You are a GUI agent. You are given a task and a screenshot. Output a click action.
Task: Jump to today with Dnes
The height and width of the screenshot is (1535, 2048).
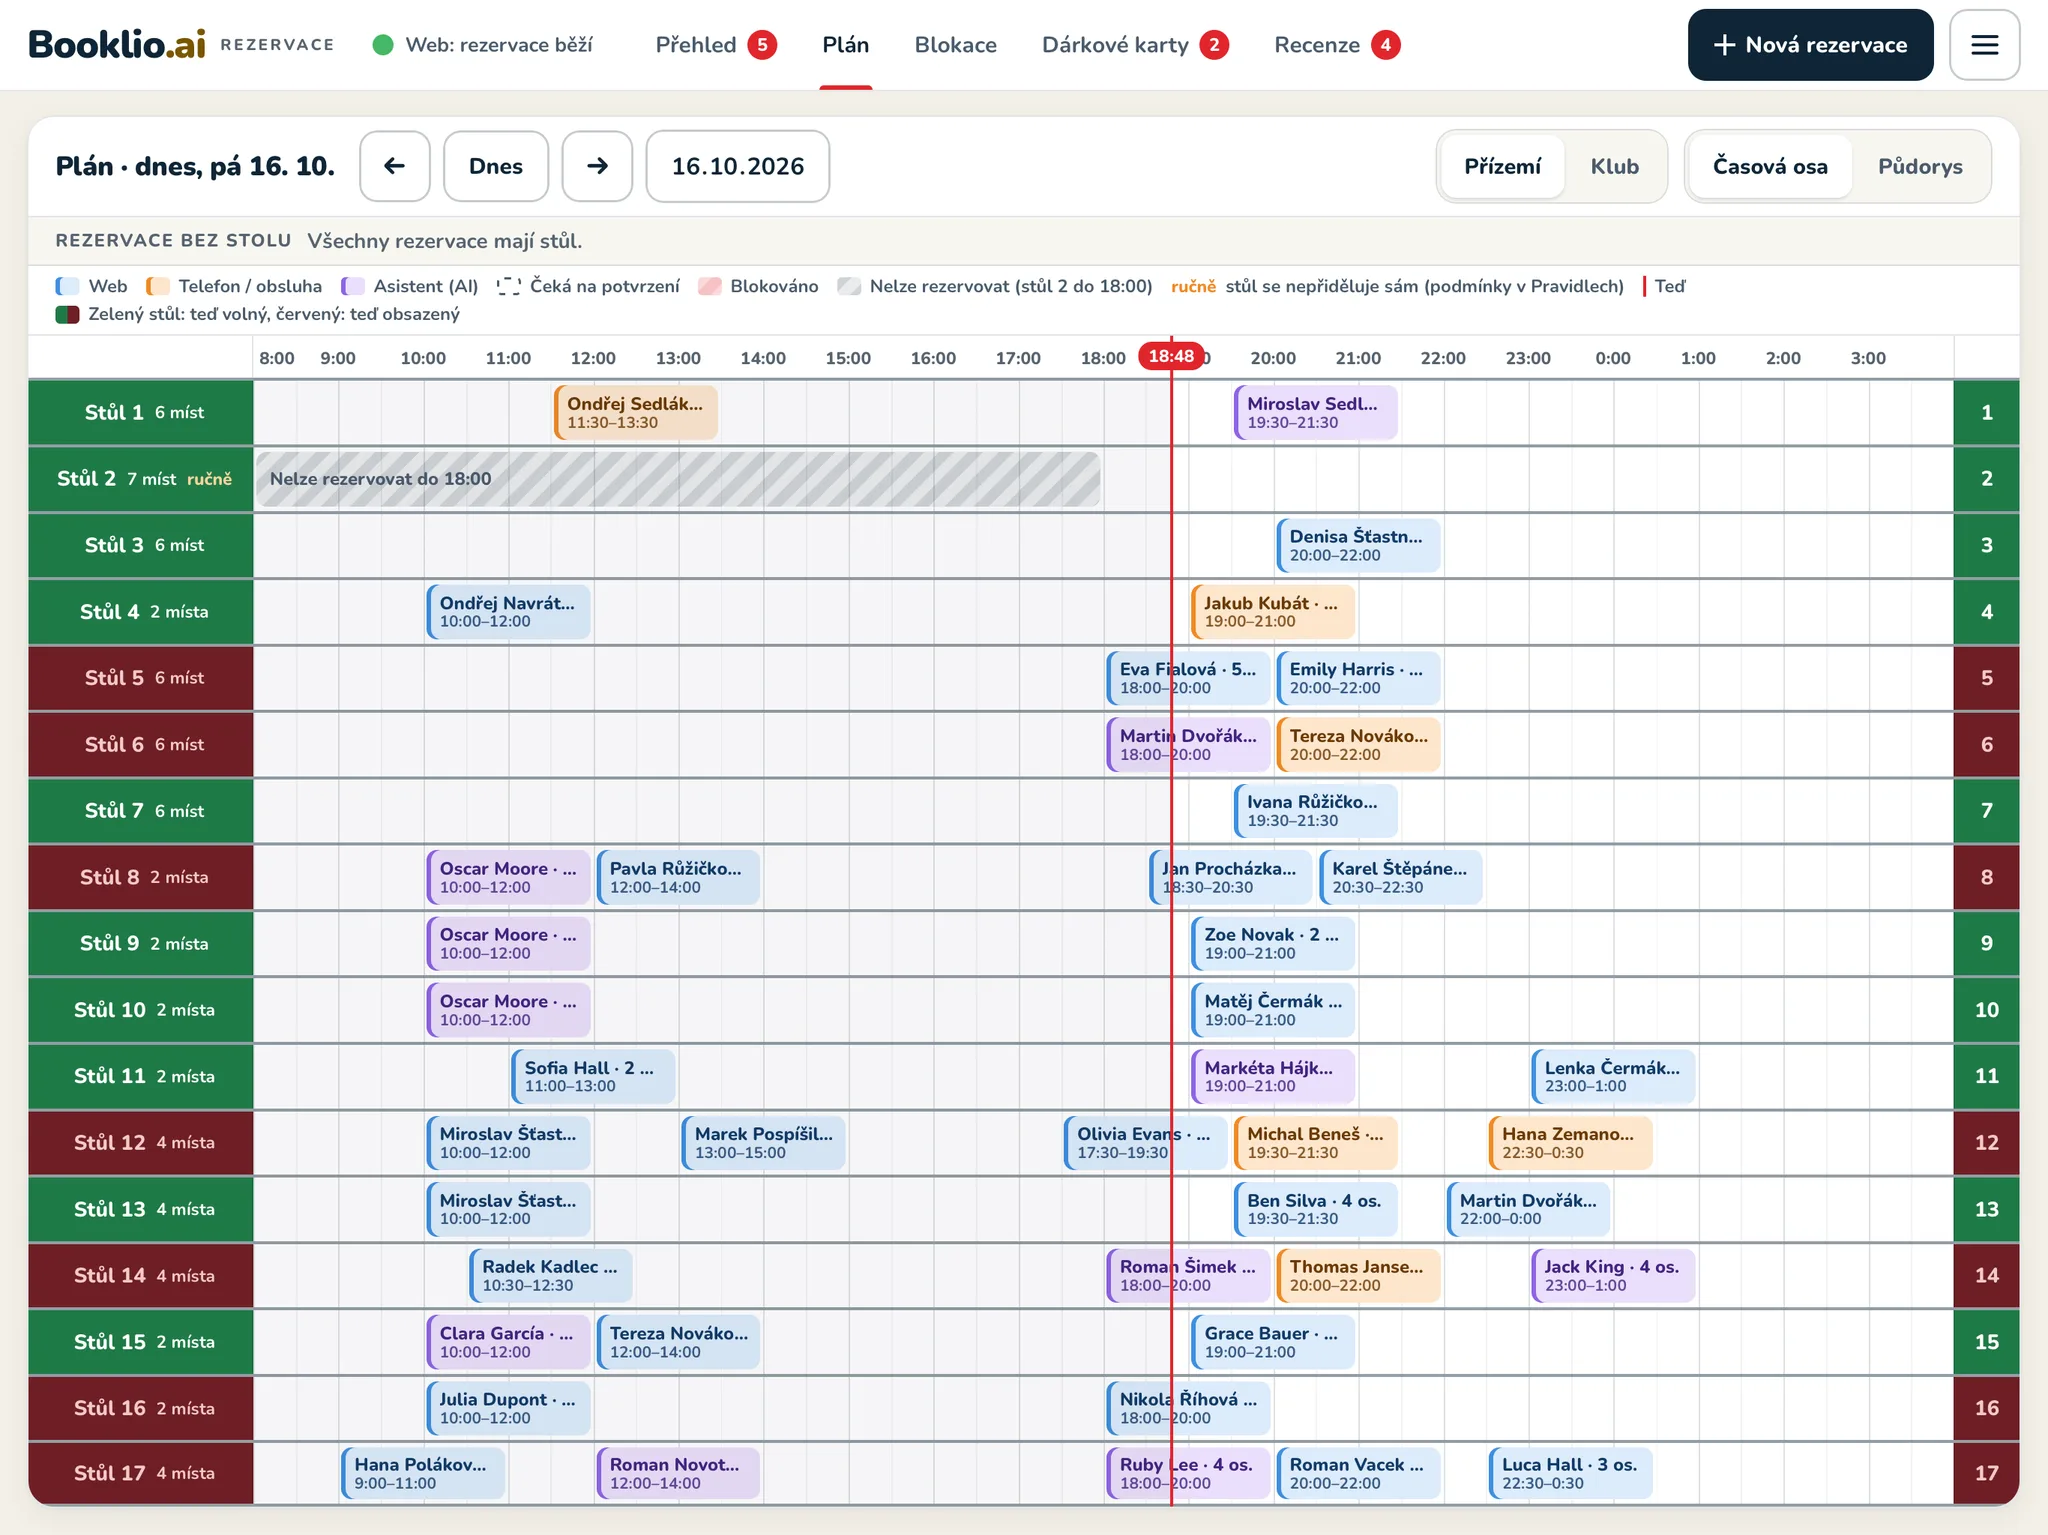pos(496,166)
